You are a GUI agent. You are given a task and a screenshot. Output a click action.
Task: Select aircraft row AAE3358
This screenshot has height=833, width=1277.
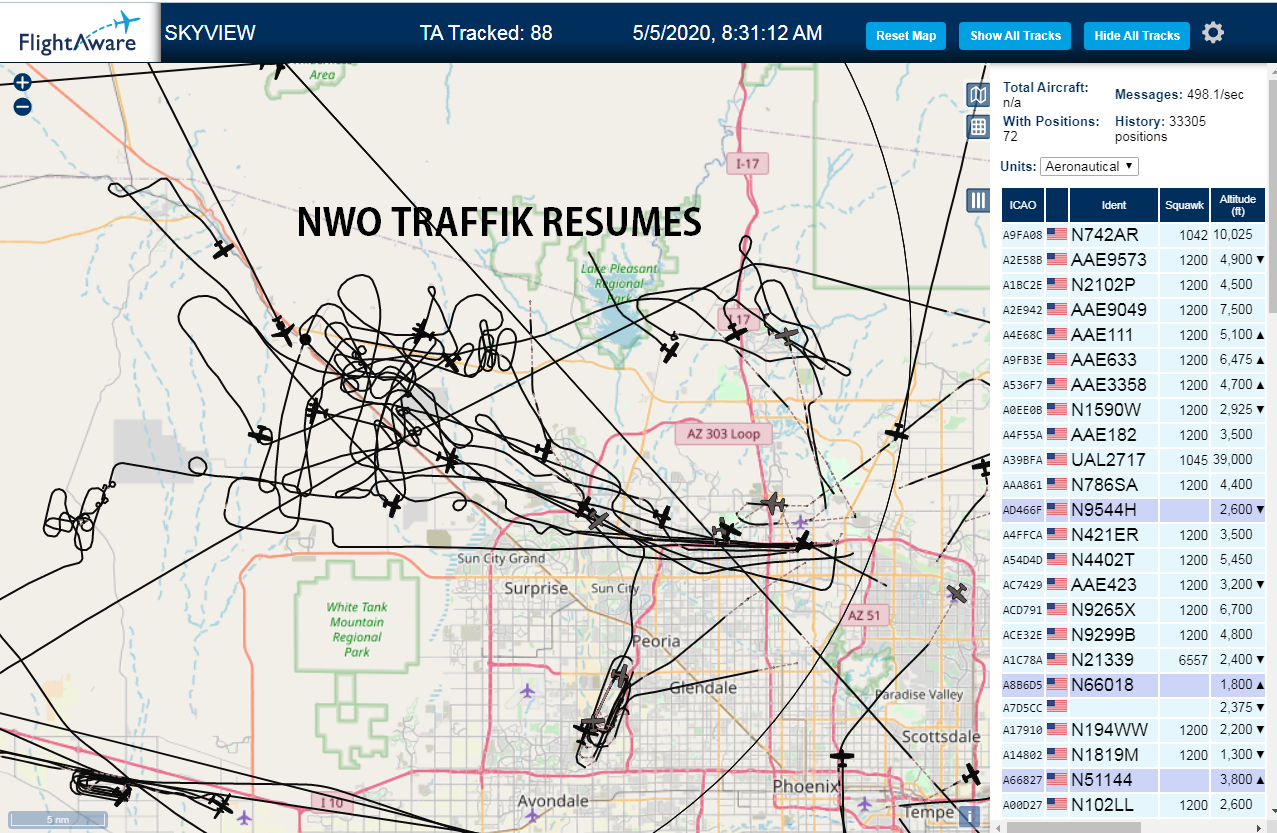pos(1133,385)
